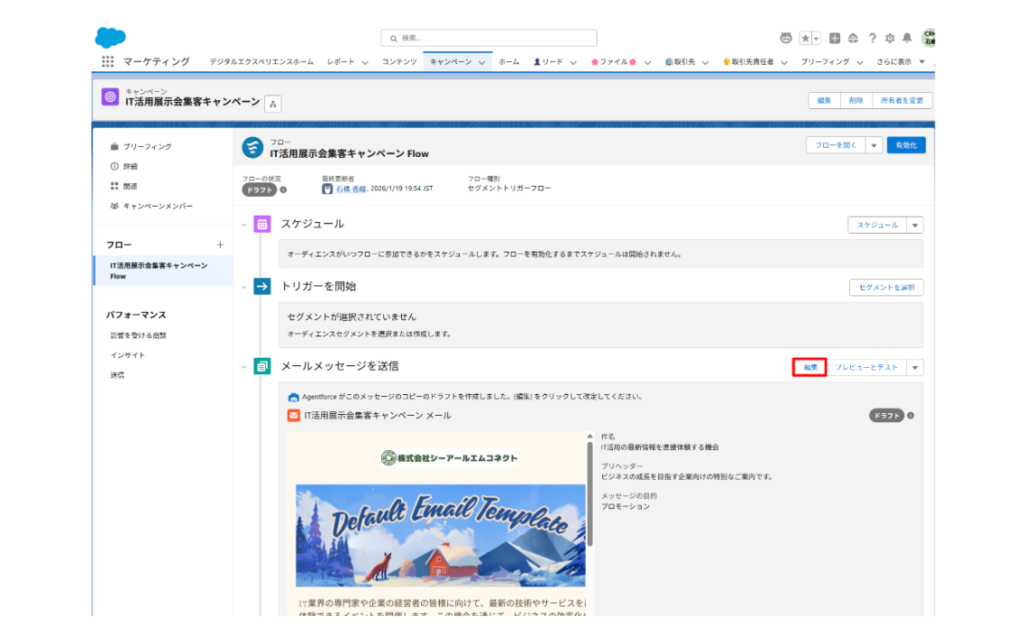Image resolution: width=1024 pixels, height=644 pixels.
Task: Select the キャンペーン tab
Action: 451,61
